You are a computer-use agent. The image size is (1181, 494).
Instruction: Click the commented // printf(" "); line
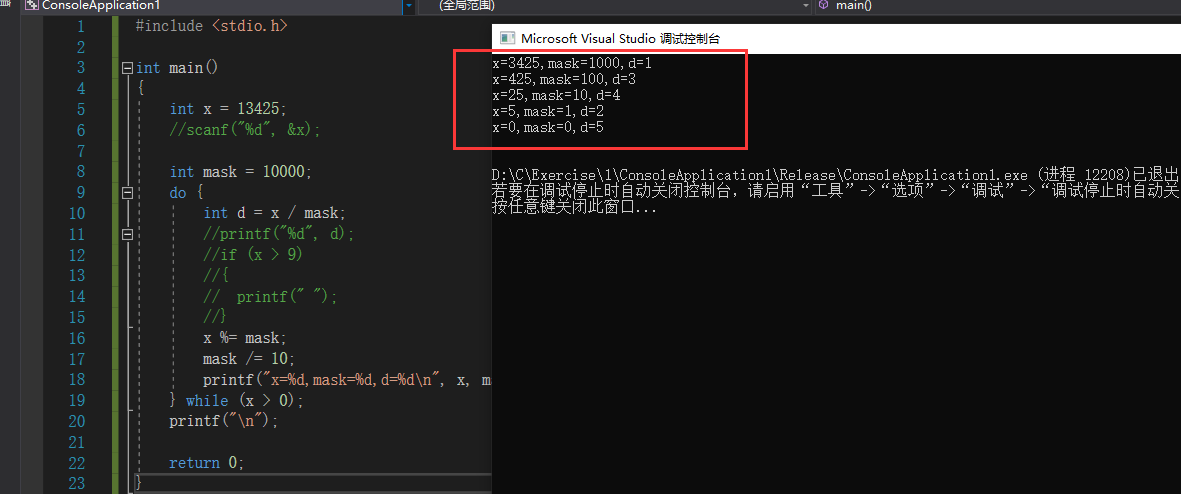[270, 296]
